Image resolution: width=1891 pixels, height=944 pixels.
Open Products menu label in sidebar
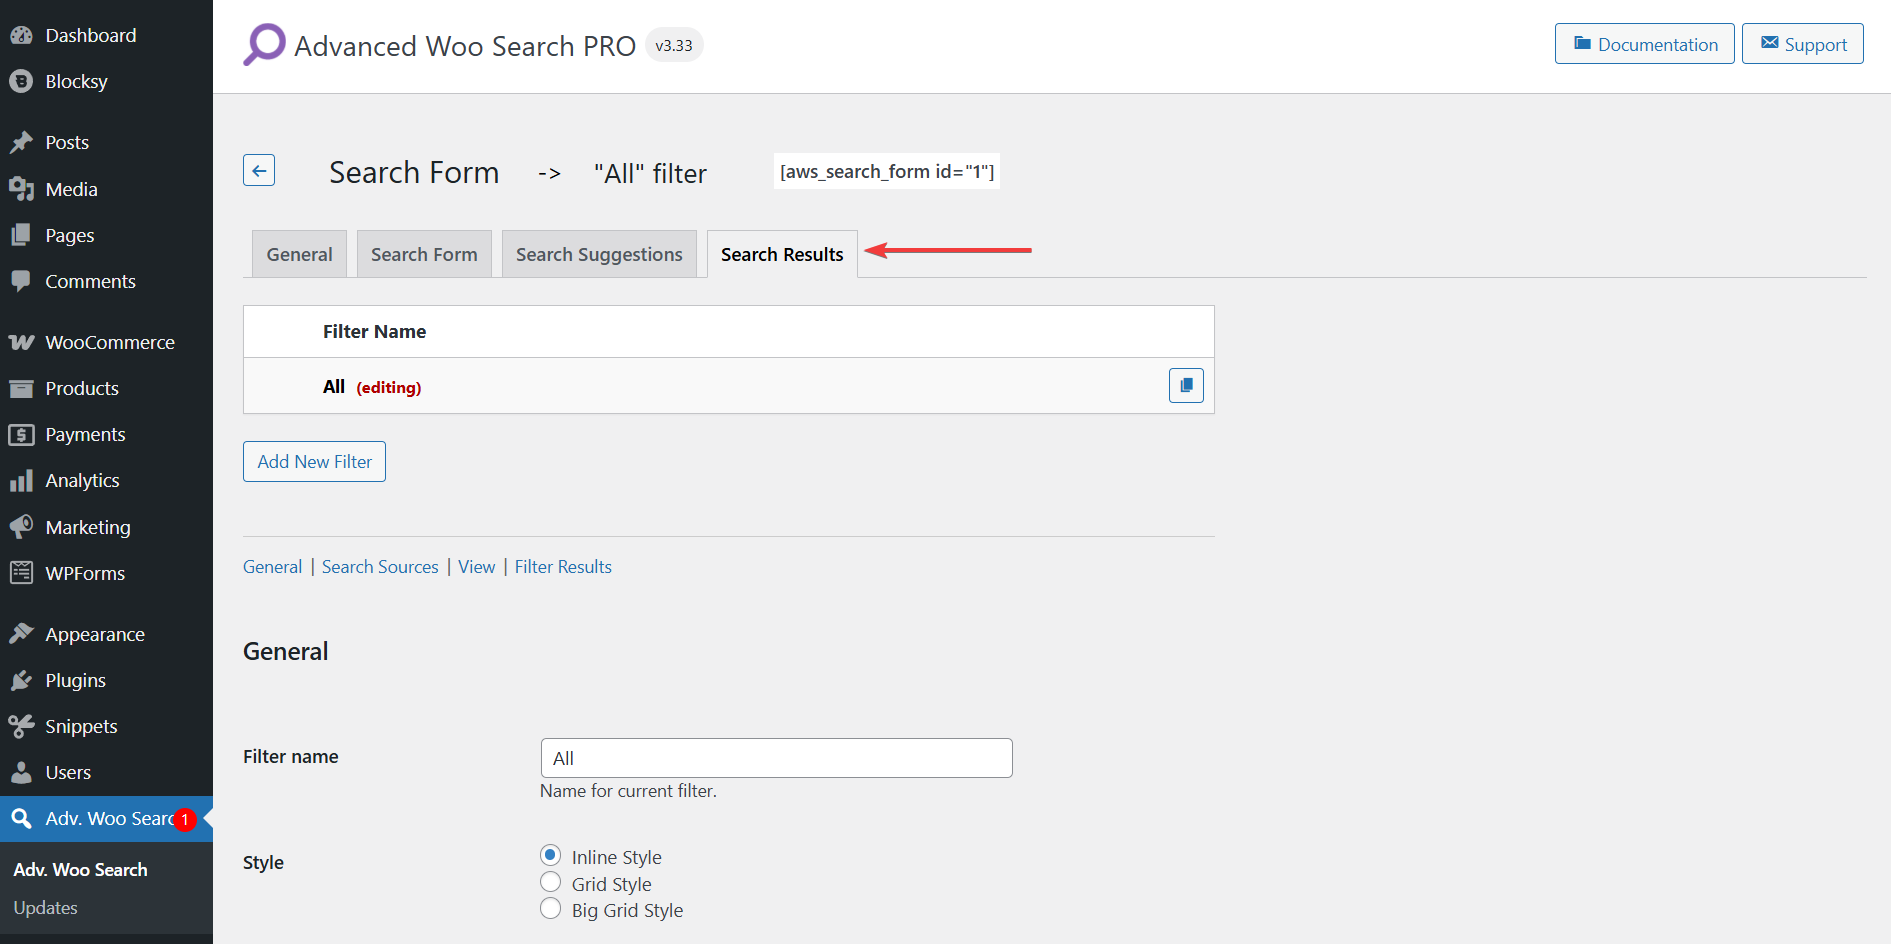click(x=82, y=388)
